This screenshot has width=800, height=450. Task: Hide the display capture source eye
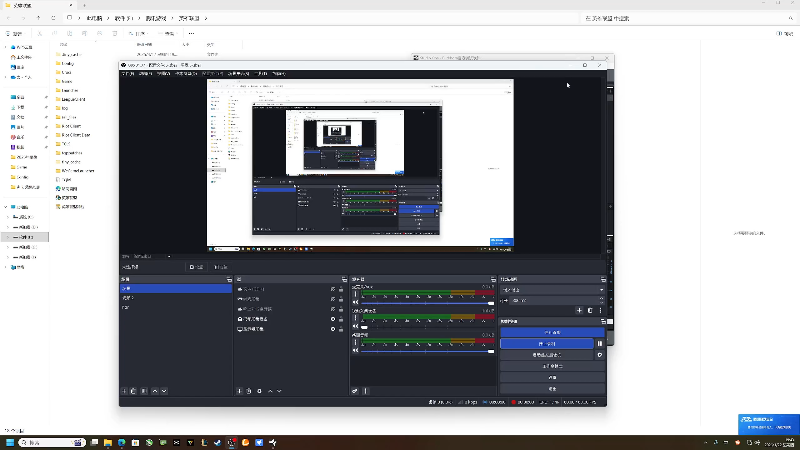point(333,329)
